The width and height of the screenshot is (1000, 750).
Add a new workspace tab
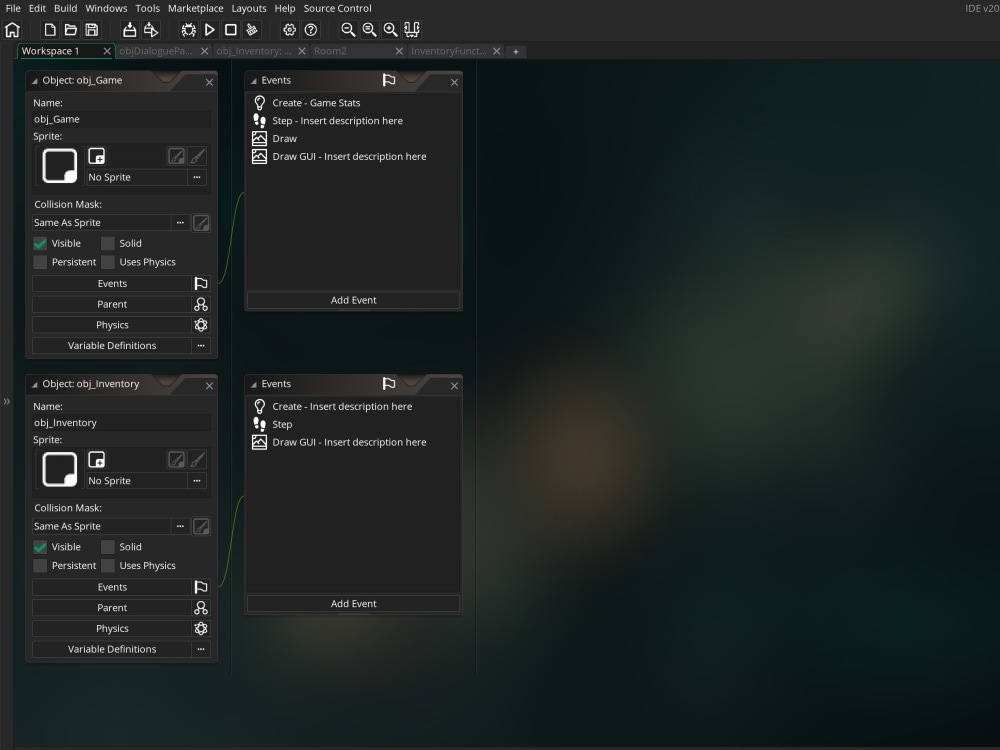[516, 52]
